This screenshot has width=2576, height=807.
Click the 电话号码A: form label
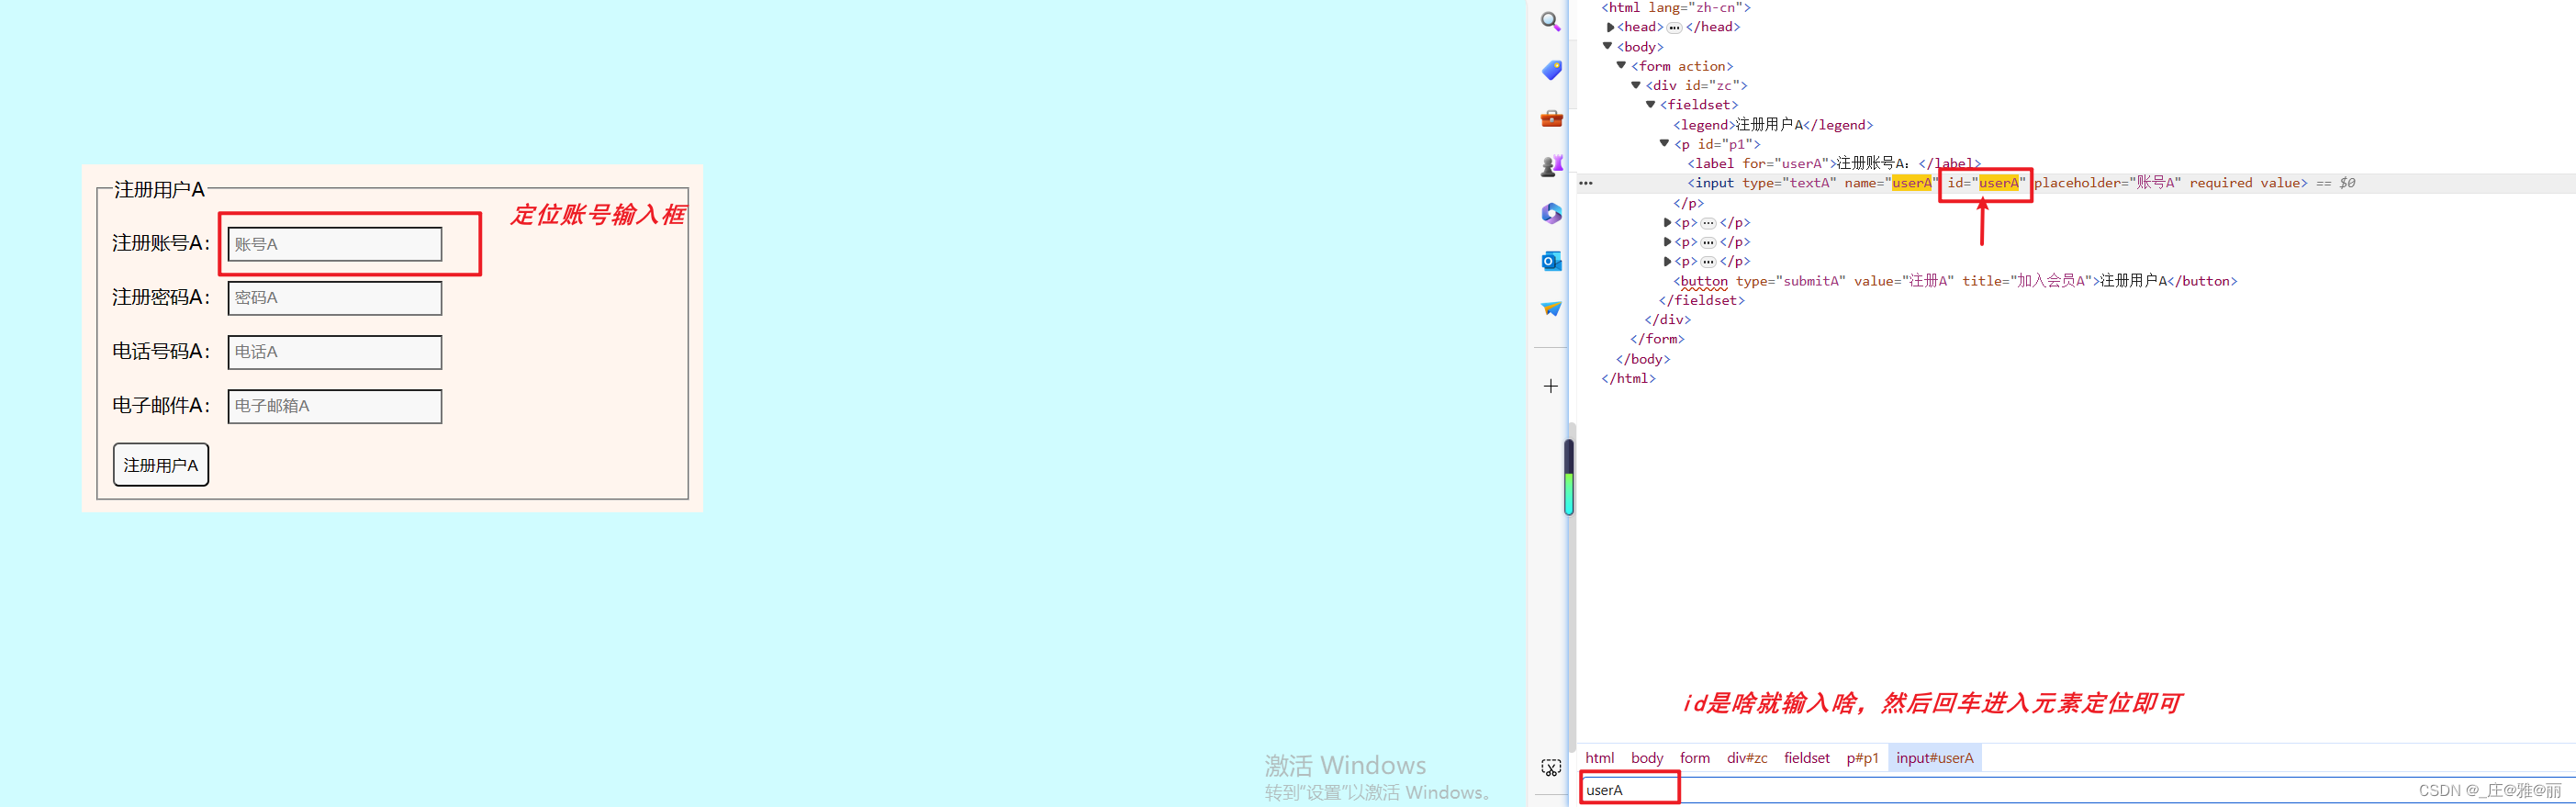[x=161, y=351]
